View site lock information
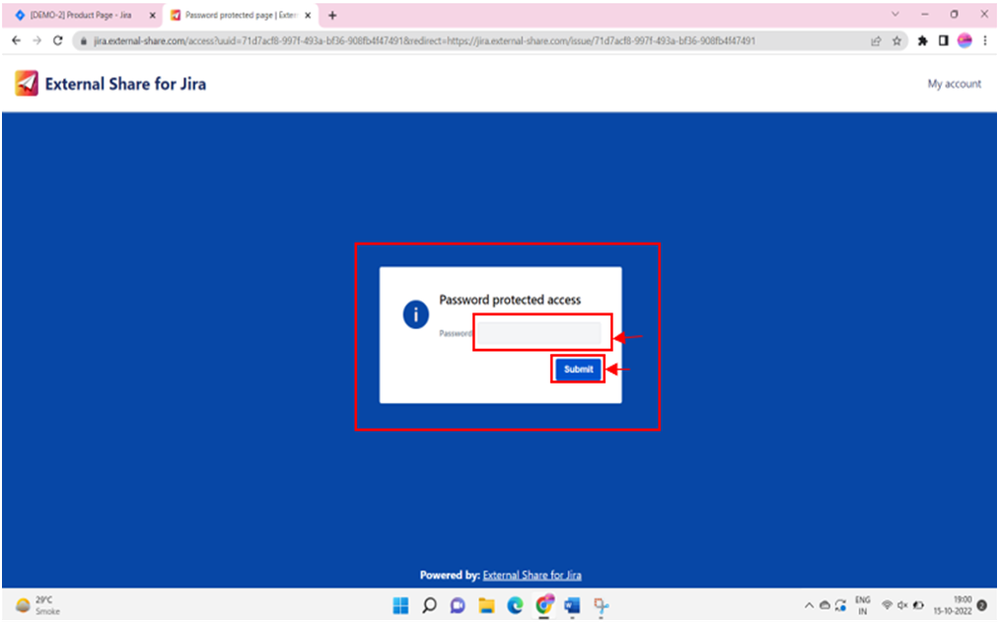This screenshot has width=999, height=623. point(83,41)
